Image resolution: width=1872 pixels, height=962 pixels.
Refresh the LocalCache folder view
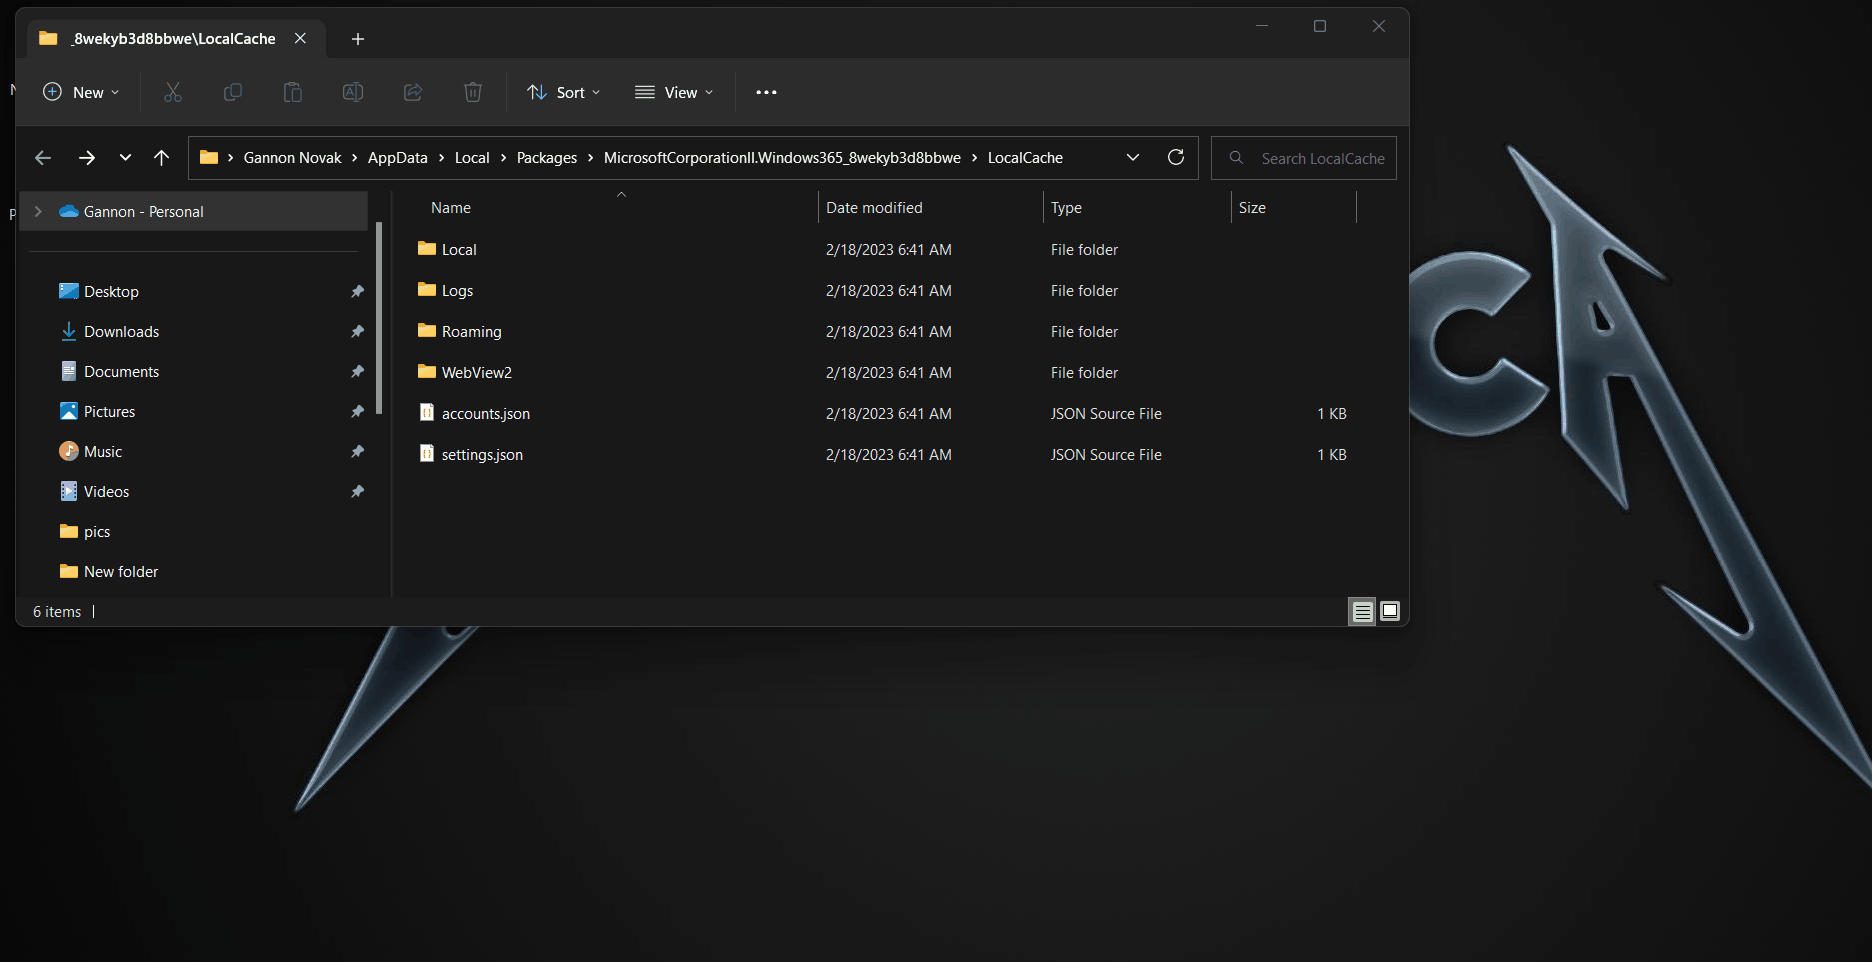pos(1176,157)
